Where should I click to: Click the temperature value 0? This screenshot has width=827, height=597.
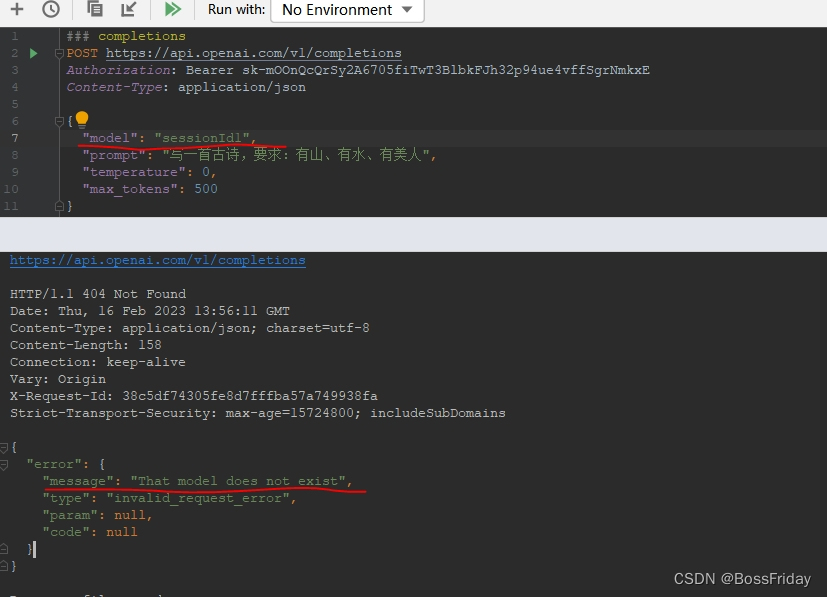coord(205,172)
